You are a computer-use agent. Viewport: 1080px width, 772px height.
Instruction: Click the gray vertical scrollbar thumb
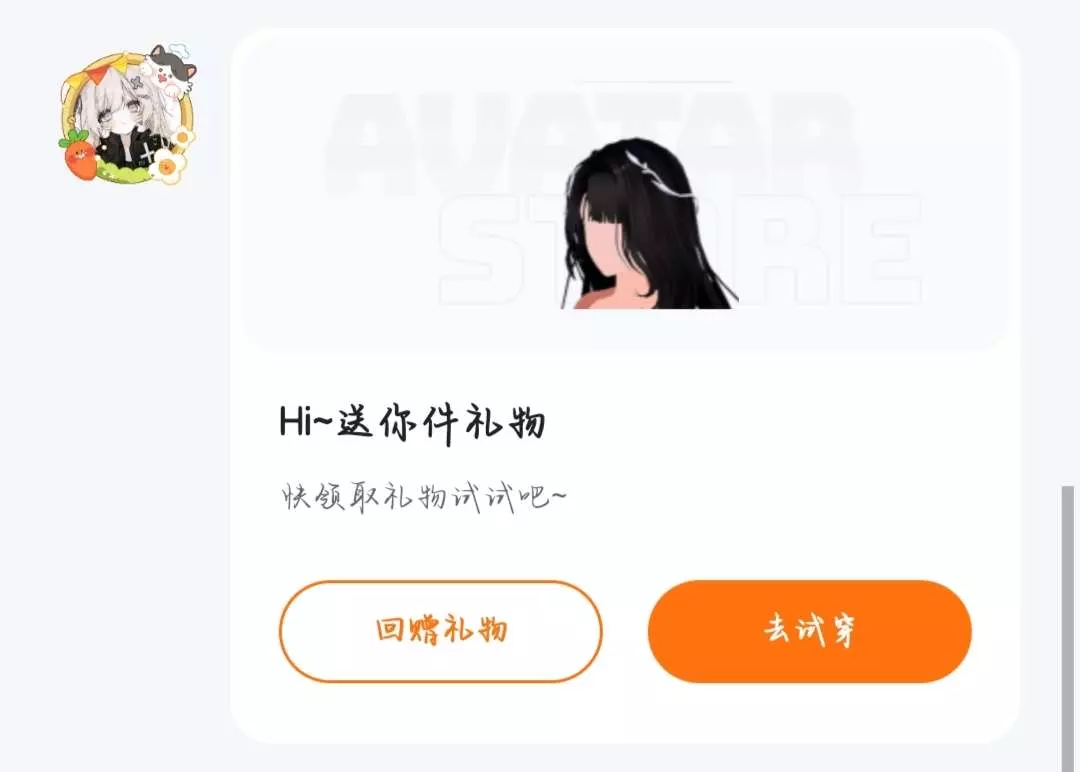[1068, 628]
